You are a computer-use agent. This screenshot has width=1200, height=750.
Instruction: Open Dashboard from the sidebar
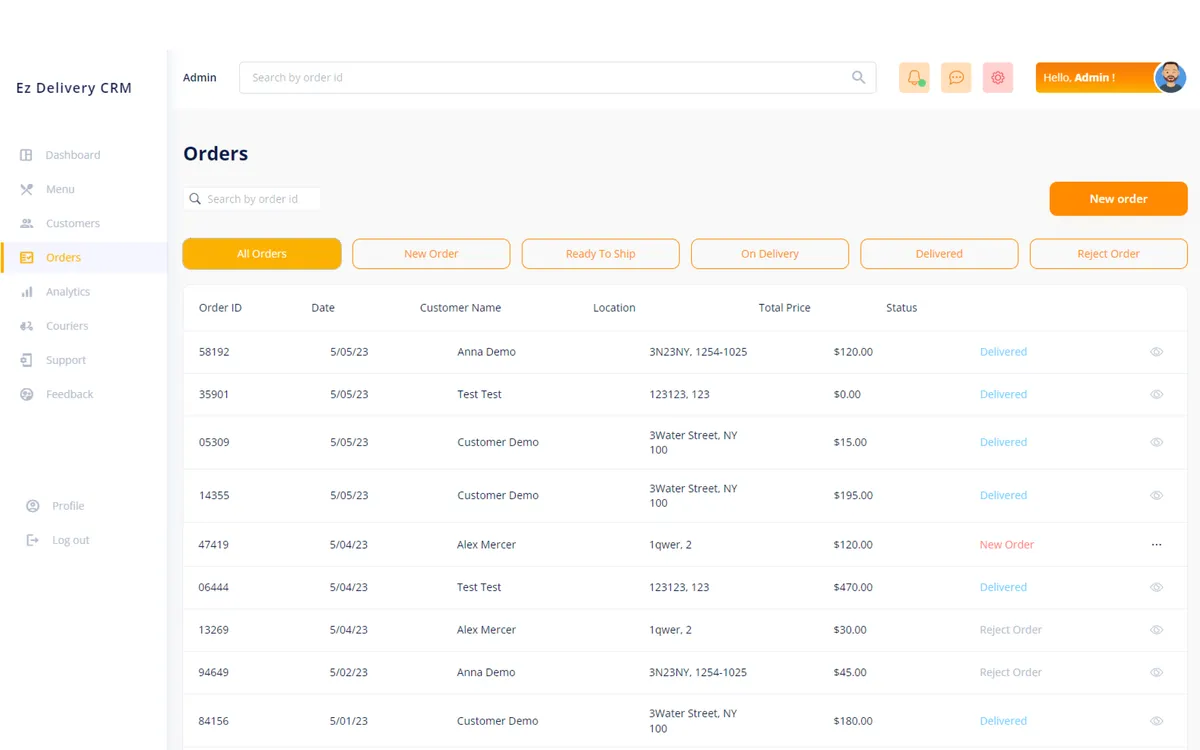pos(73,155)
